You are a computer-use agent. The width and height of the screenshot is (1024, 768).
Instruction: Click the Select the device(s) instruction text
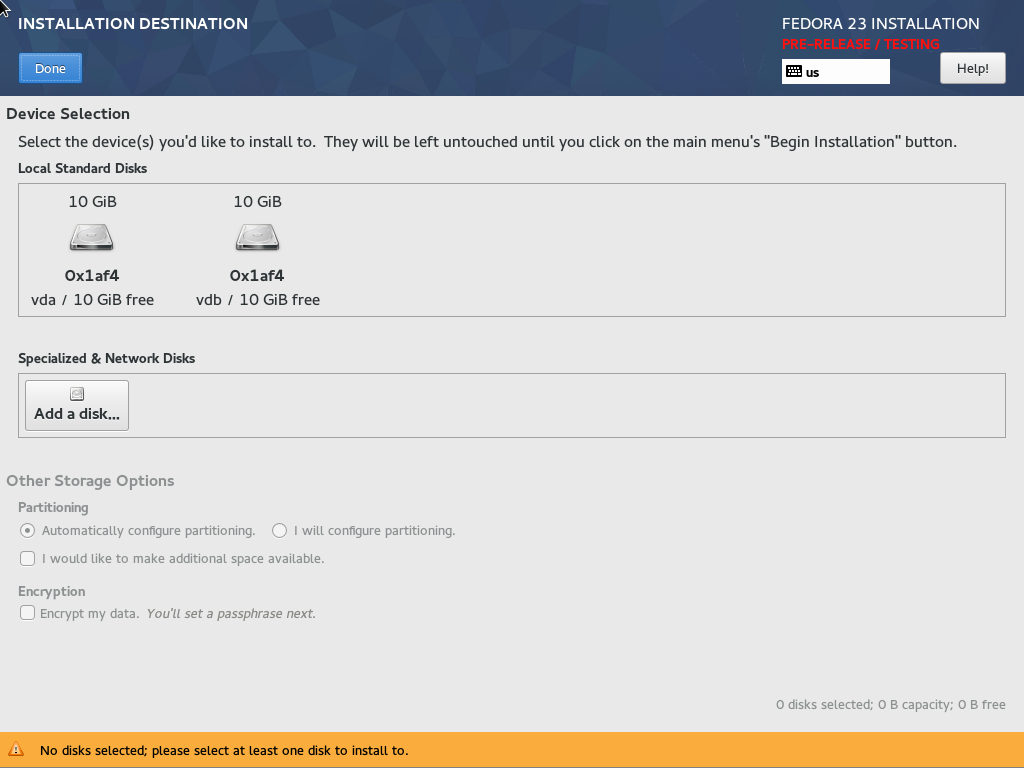point(487,142)
